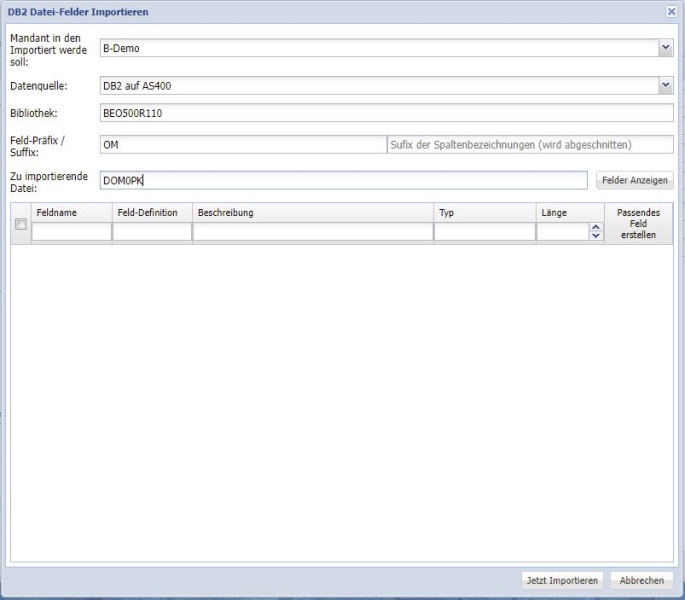The width and height of the screenshot is (685, 600).
Task: Expand the Mandant dropdown arrow
Action: [666, 48]
